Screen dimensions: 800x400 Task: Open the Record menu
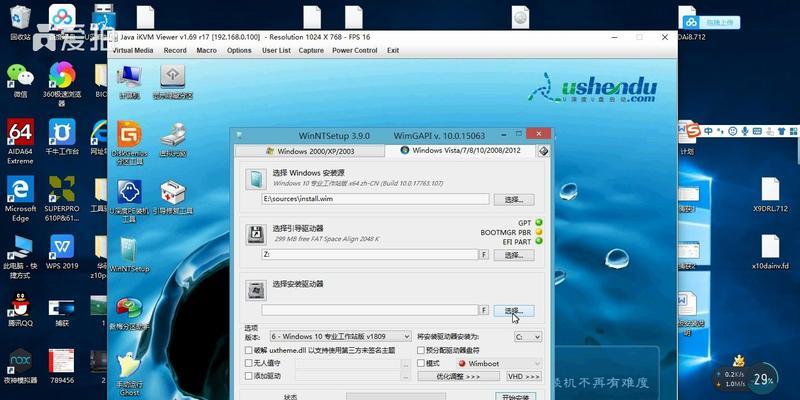click(175, 51)
